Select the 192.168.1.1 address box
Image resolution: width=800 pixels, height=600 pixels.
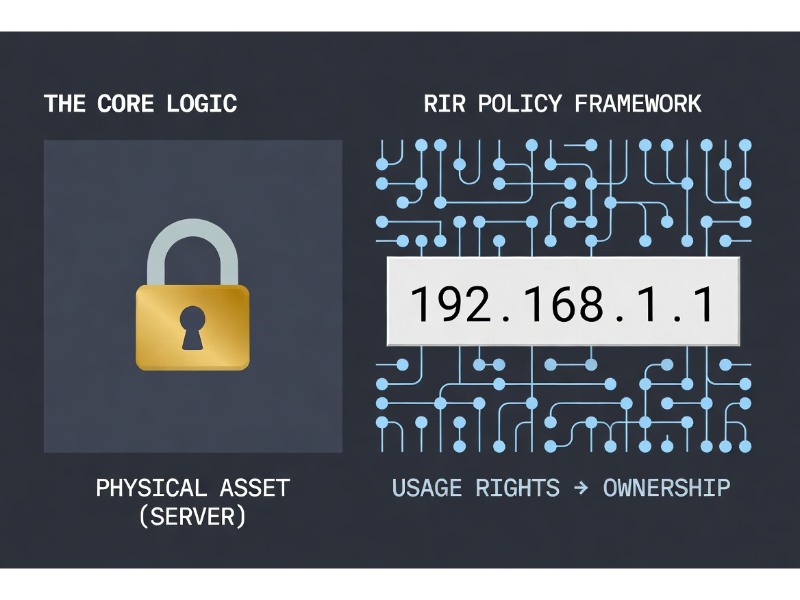point(563,302)
